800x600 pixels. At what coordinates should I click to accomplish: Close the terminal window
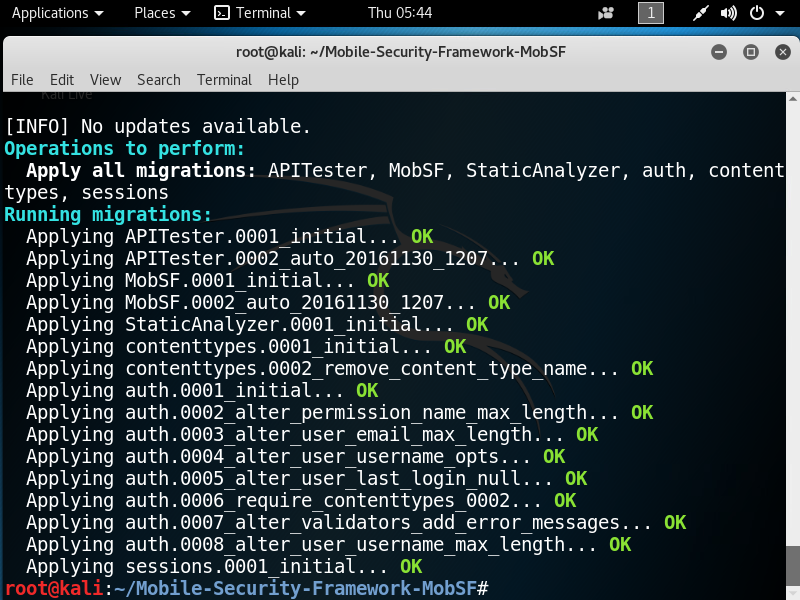click(783, 52)
